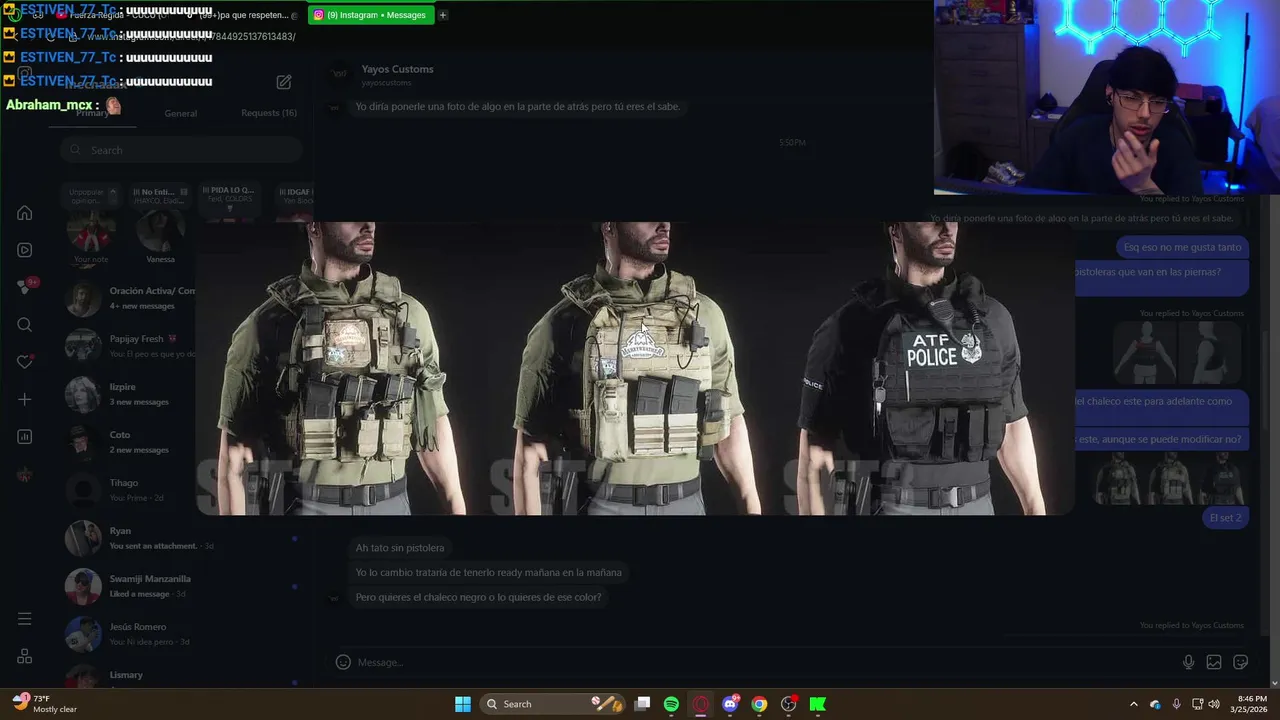Switch to Instagram Messages browser tab
The height and width of the screenshot is (720, 1280).
[371, 15]
